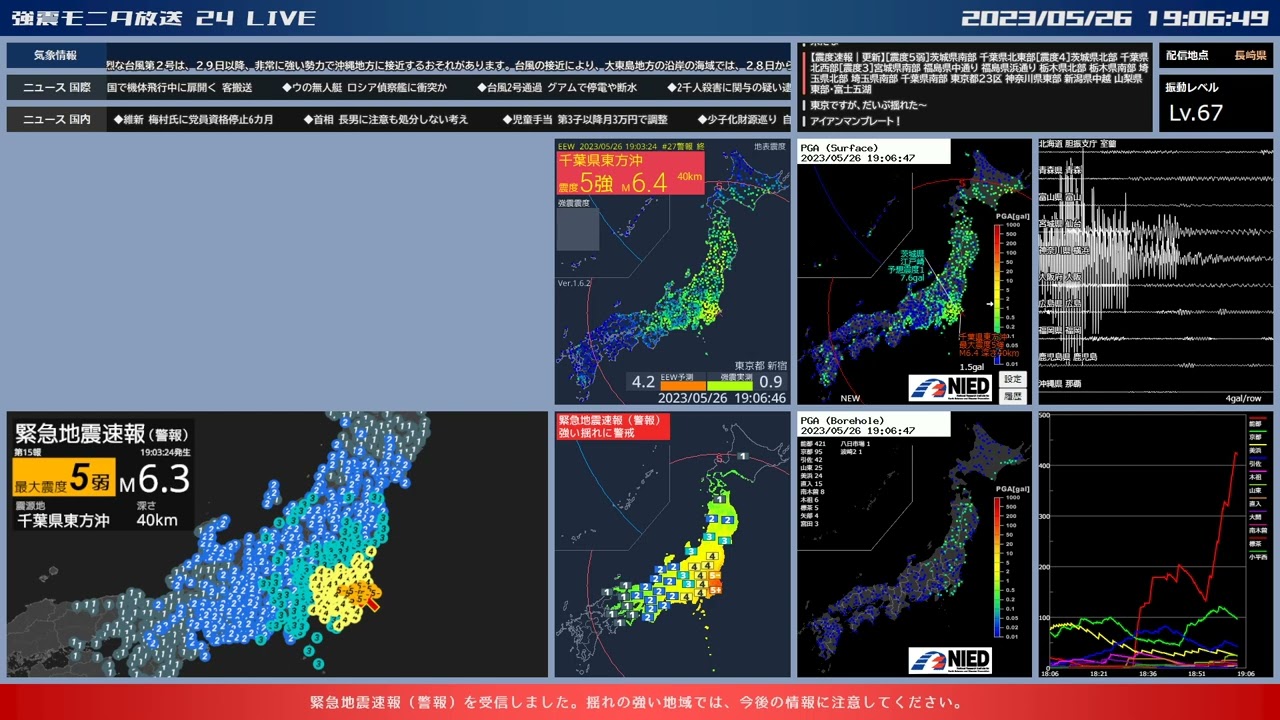Click the 設定 settings button

click(1013, 379)
